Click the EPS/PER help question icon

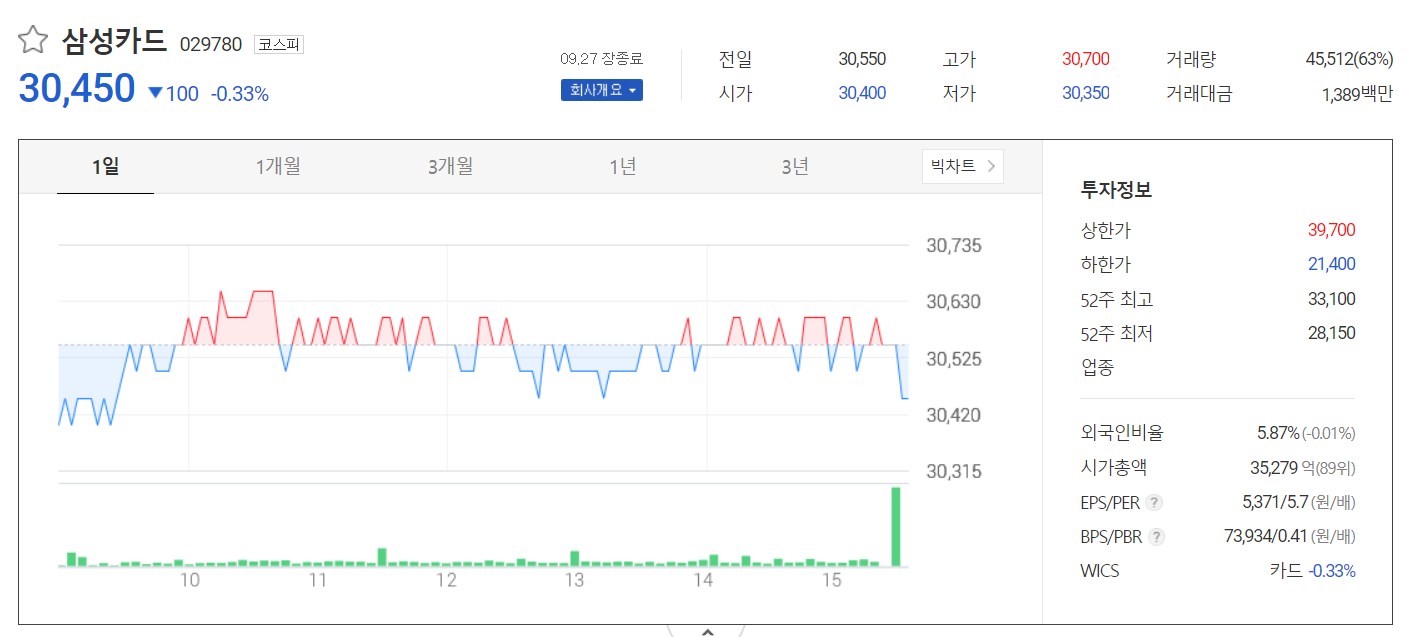(1155, 502)
